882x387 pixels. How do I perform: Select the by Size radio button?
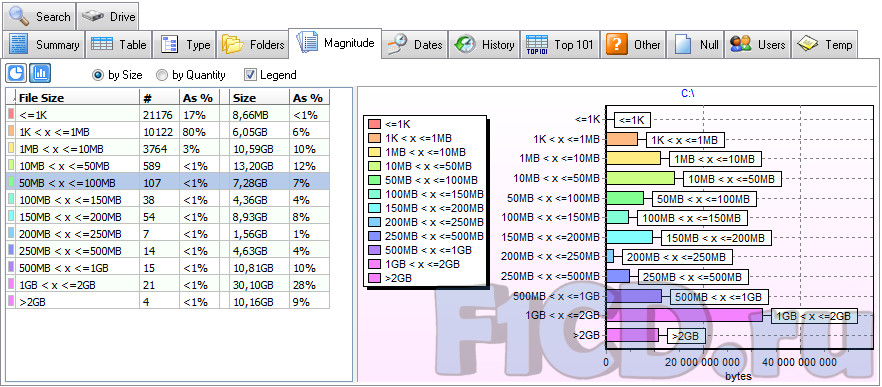tap(117, 75)
